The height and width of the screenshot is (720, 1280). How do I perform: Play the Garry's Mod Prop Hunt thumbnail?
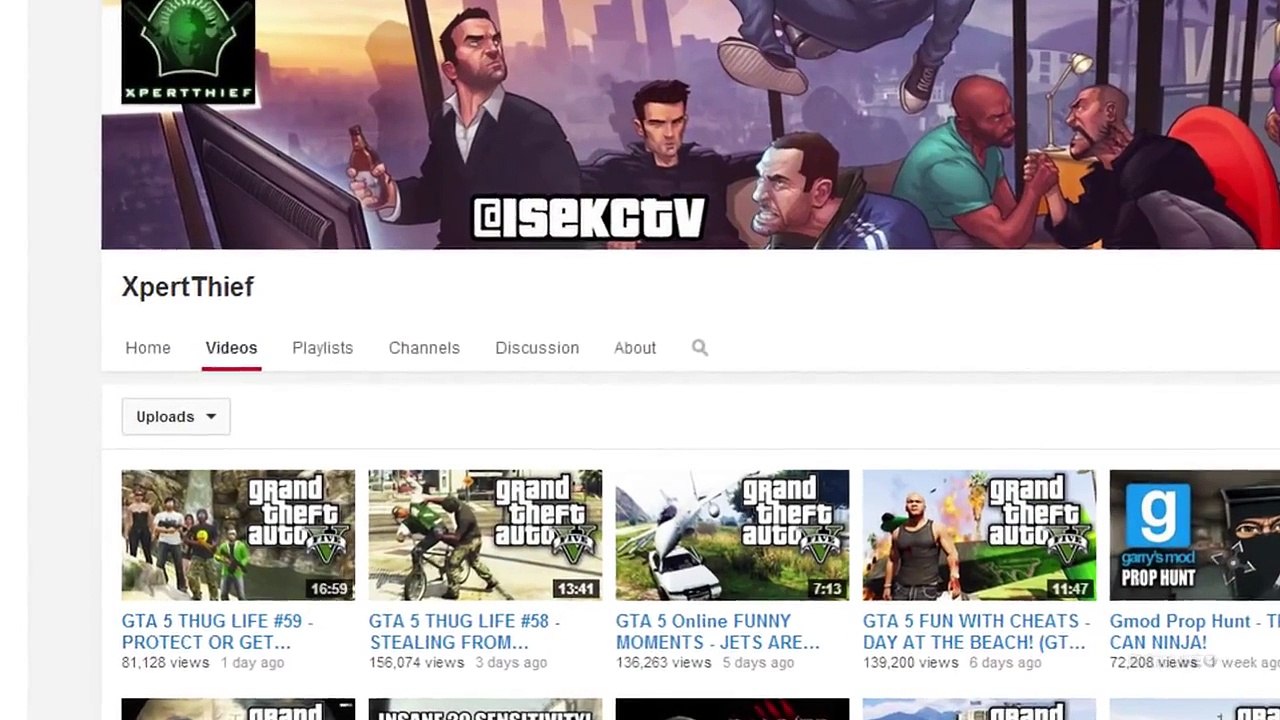(1195, 535)
